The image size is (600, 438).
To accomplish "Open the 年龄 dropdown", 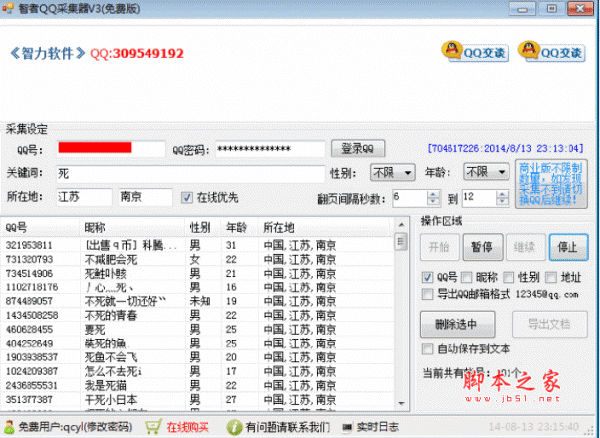I will [x=486, y=173].
